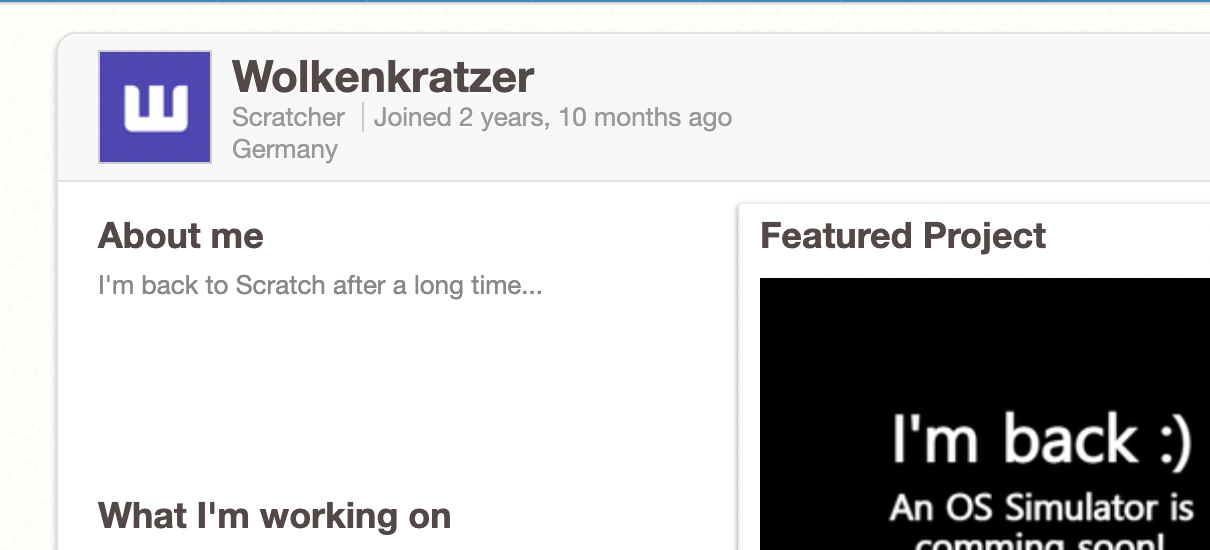Viewport: 1210px width, 550px height.
Task: Click the About me heading
Action: point(181,236)
